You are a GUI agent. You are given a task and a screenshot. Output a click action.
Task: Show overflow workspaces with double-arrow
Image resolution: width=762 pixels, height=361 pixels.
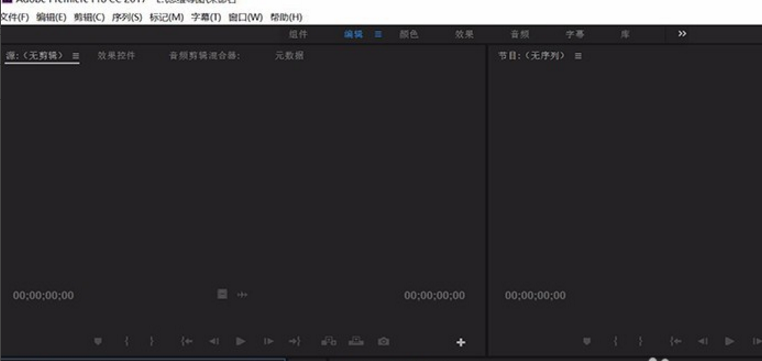[x=682, y=34]
